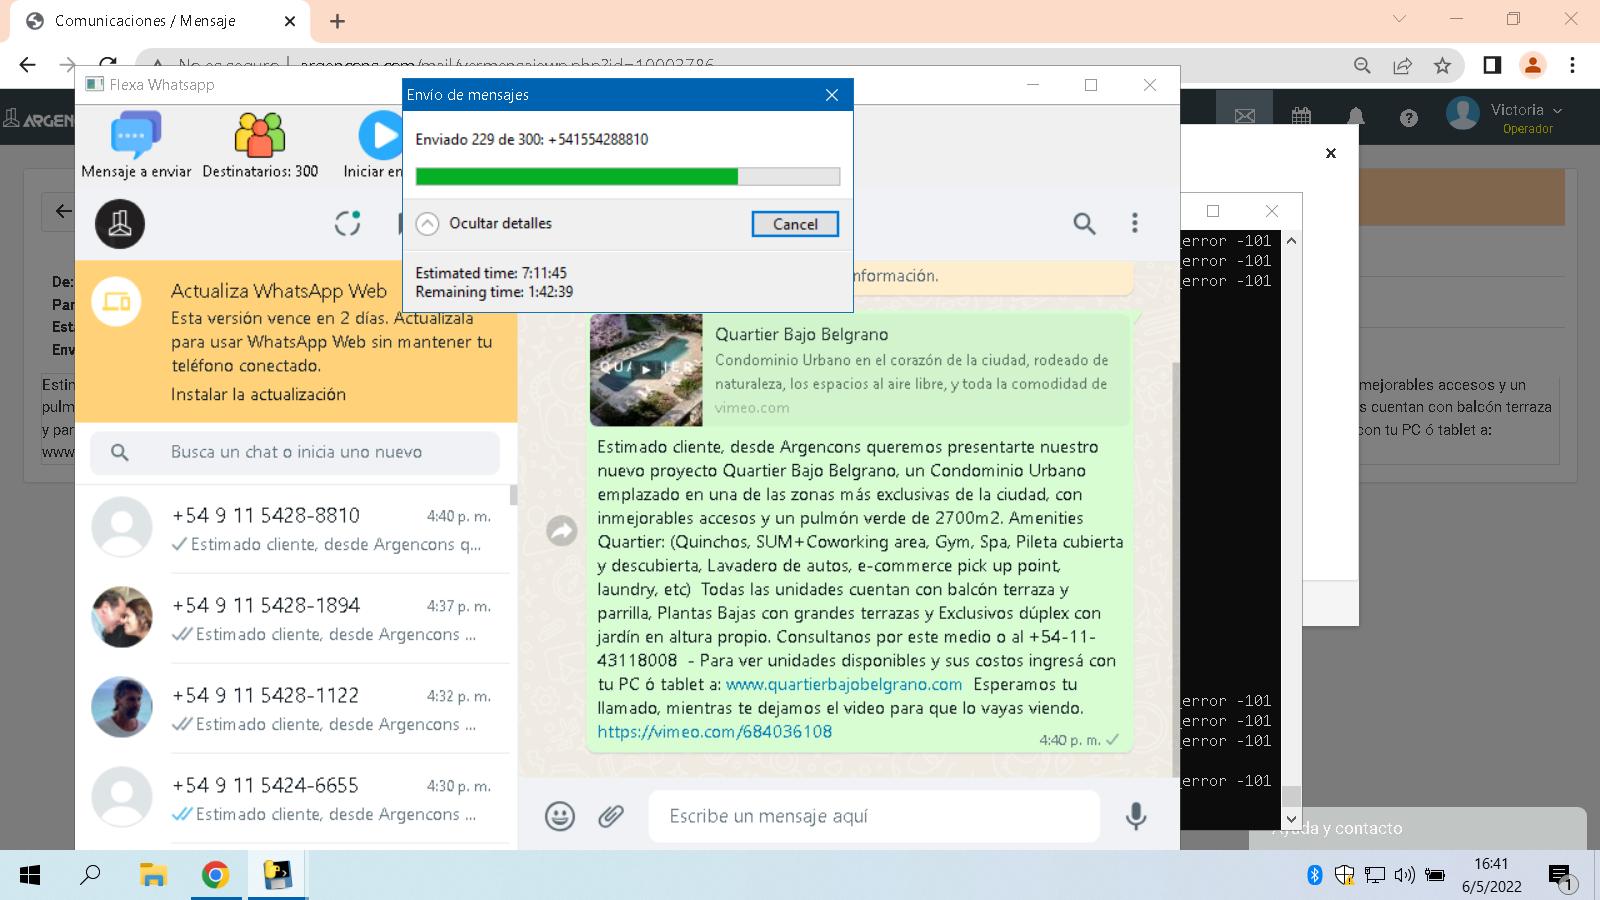Click the Chrome bookmark star icon

[x=1442, y=65]
